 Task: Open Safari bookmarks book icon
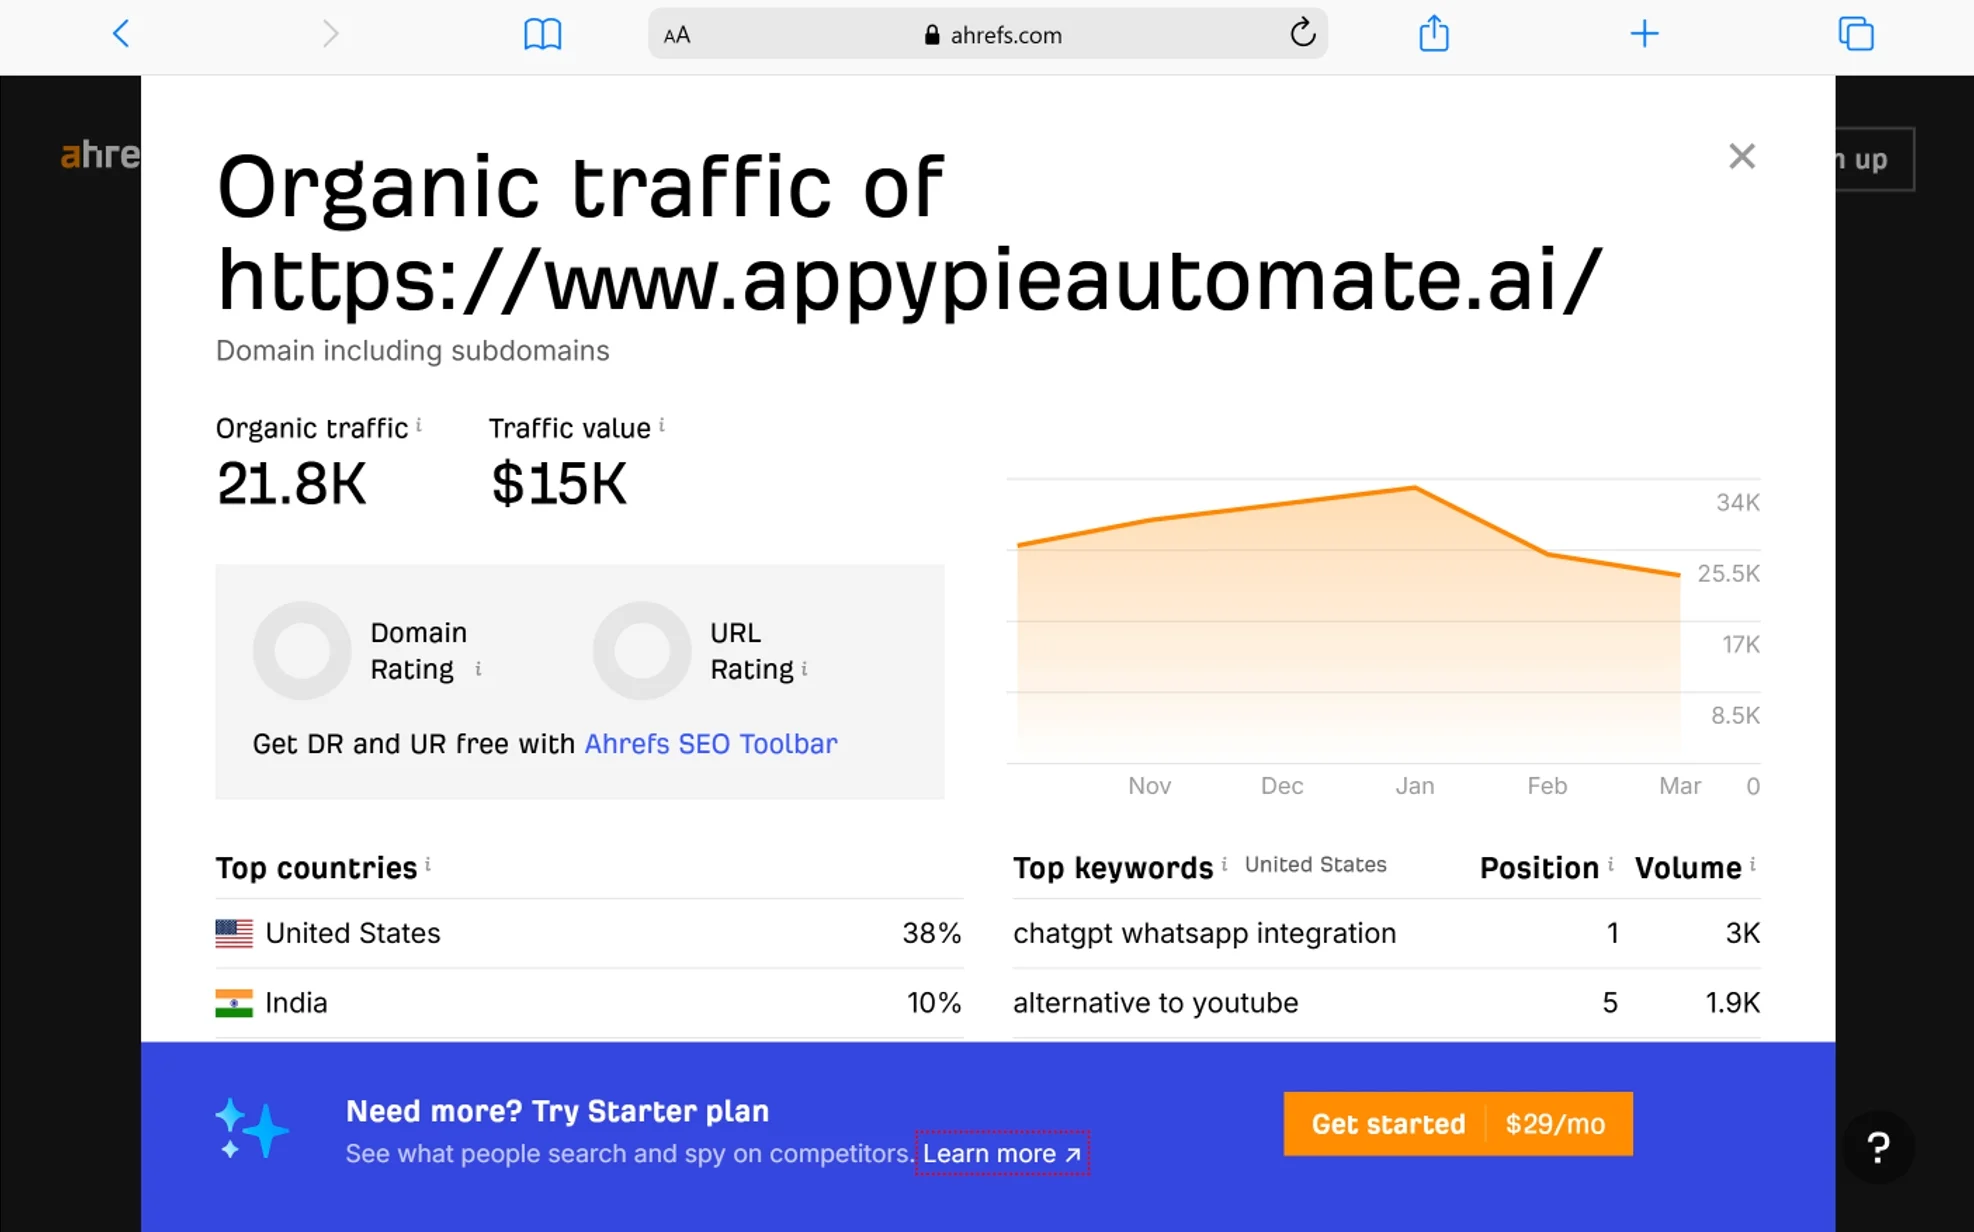[542, 34]
